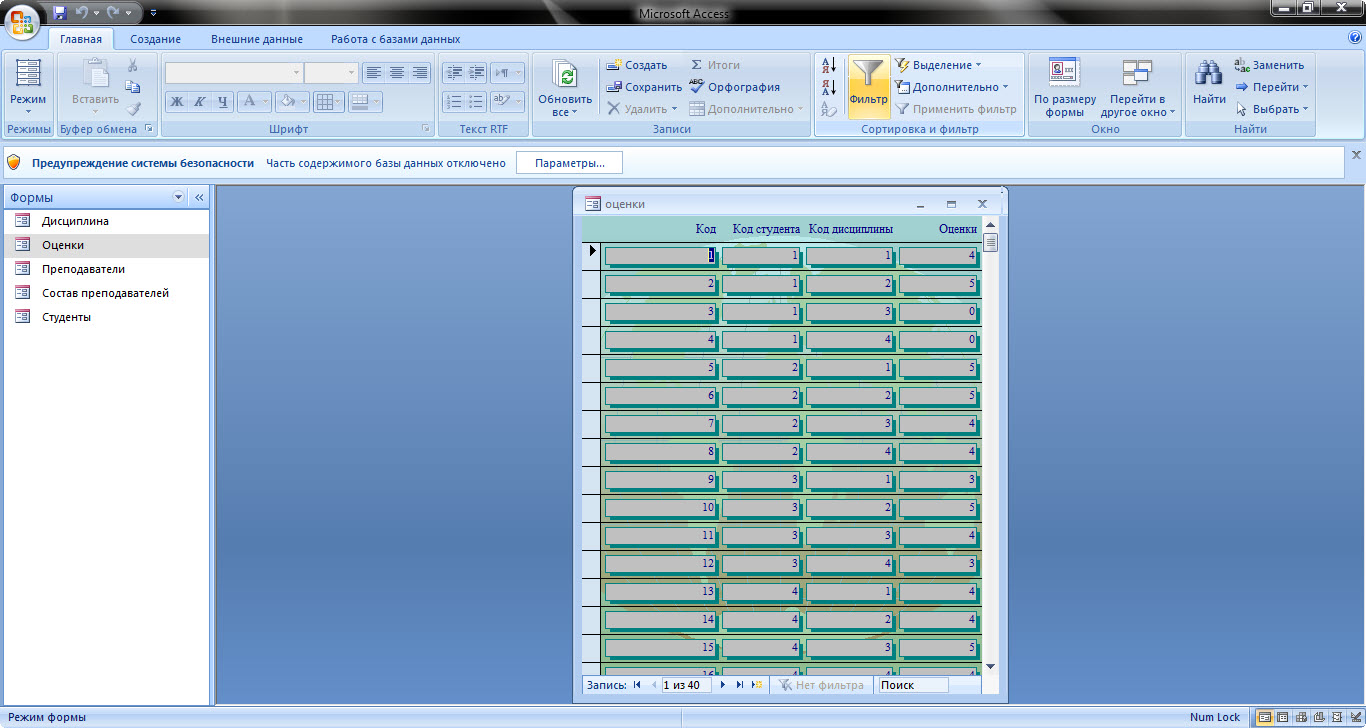This screenshot has height=728, width=1366.
Task: Click the Format Painter brush icon
Action: click(x=132, y=109)
